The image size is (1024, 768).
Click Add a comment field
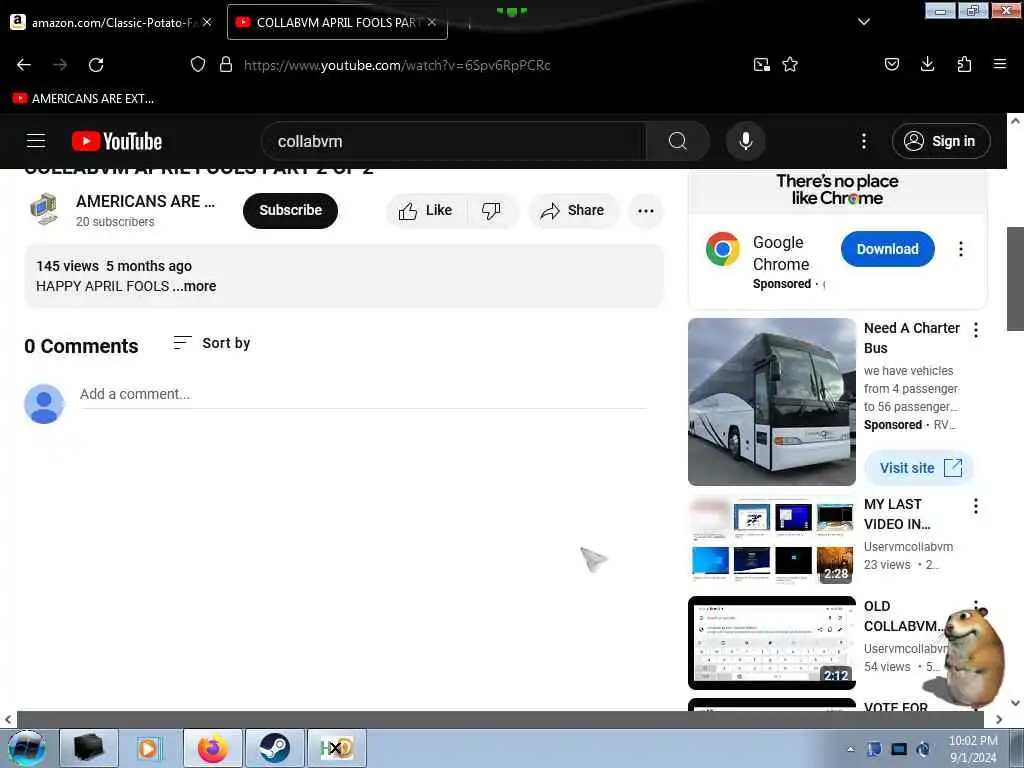pyautogui.click(x=363, y=394)
